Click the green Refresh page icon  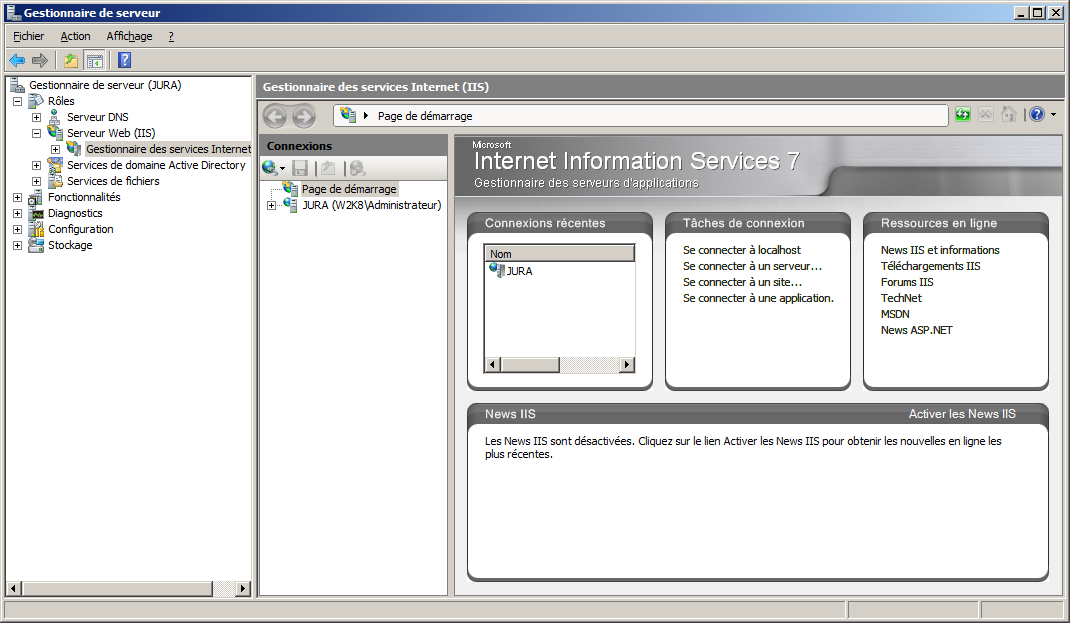pos(962,115)
